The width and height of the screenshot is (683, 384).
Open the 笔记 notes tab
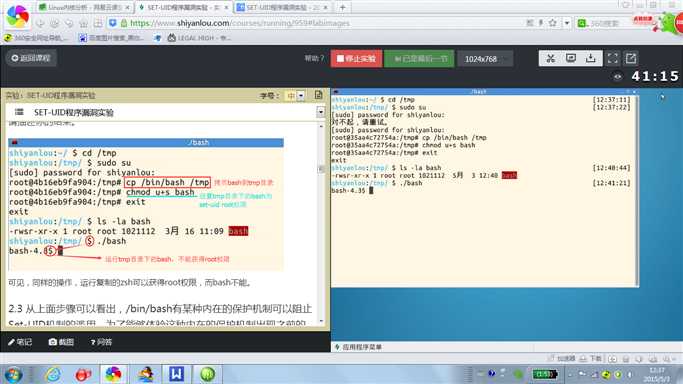[20, 342]
